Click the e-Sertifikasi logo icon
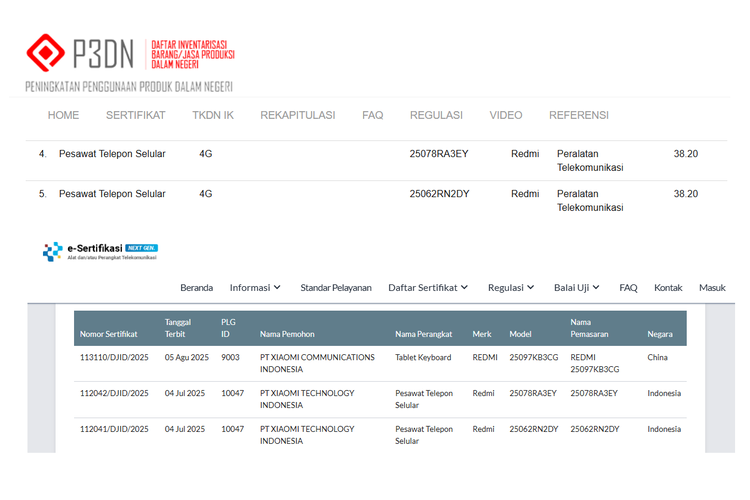Screen dimensions: 750x500 (x=53, y=252)
